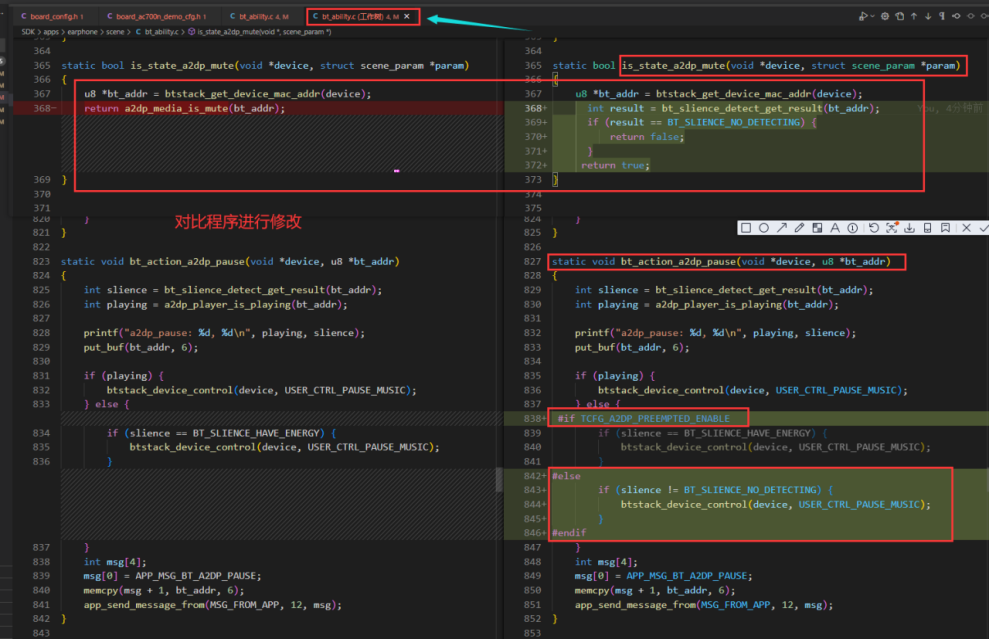Go to previous change with up arrow

[914, 16]
